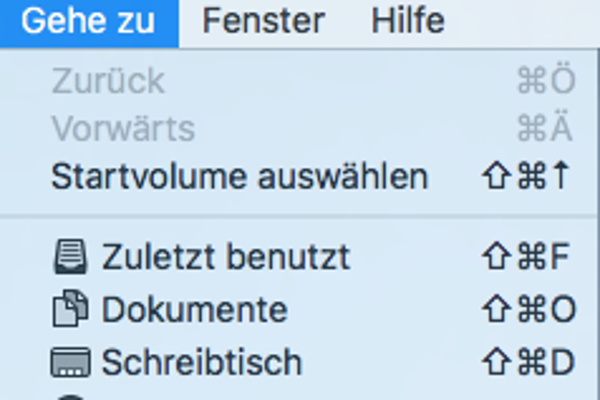Choose the Vorwärts menu entry
This screenshot has height=400, width=600.
pyautogui.click(x=123, y=129)
